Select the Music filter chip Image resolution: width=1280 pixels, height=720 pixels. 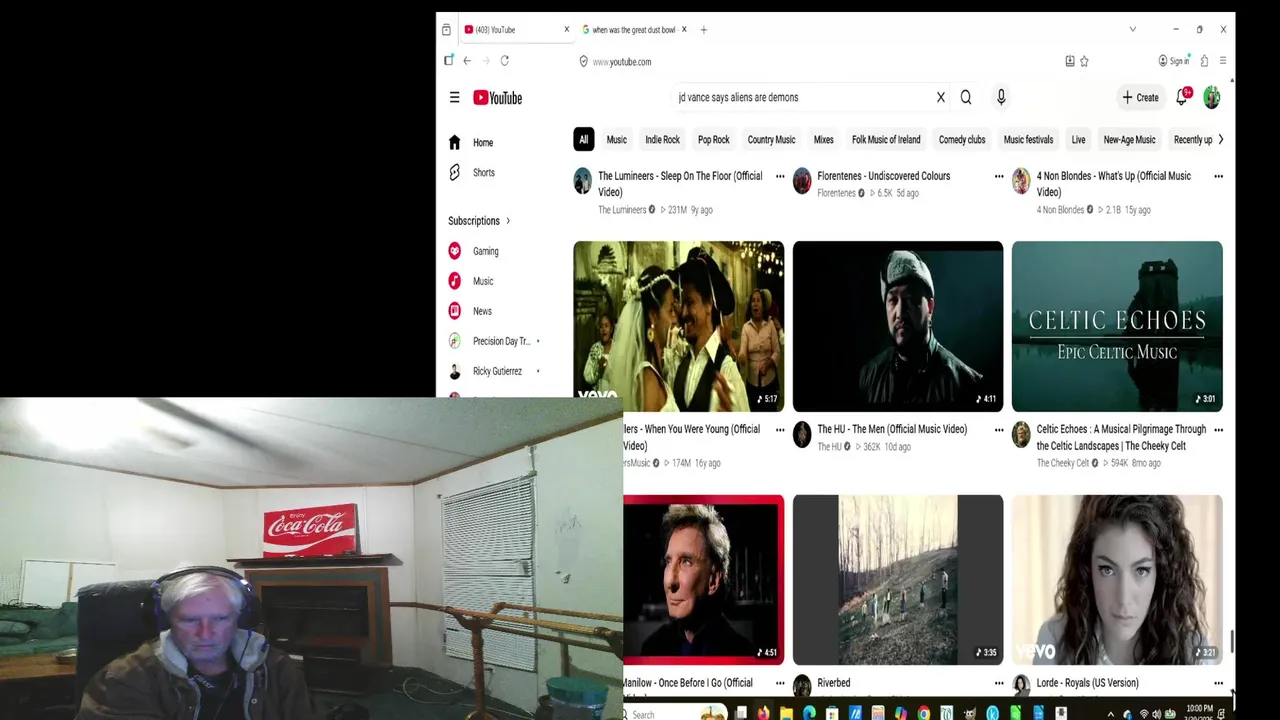[x=617, y=140]
